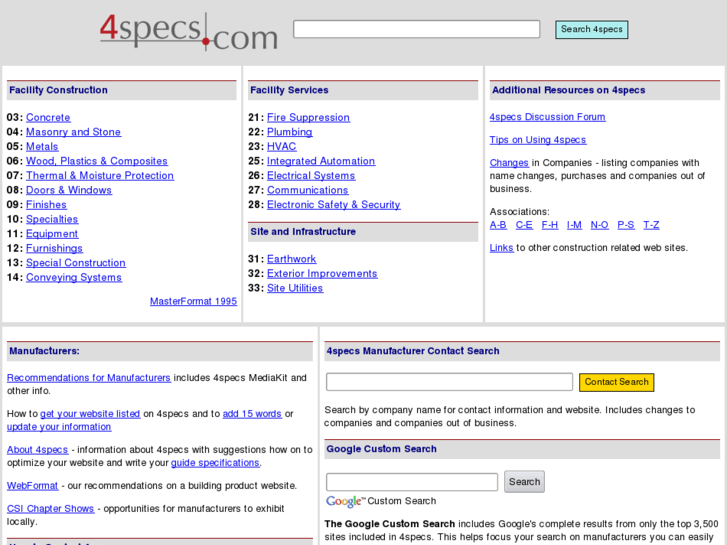Screen dimensions: 727x545
Task: Open Thermal & Moisture Protection link
Action: click(x=100, y=175)
